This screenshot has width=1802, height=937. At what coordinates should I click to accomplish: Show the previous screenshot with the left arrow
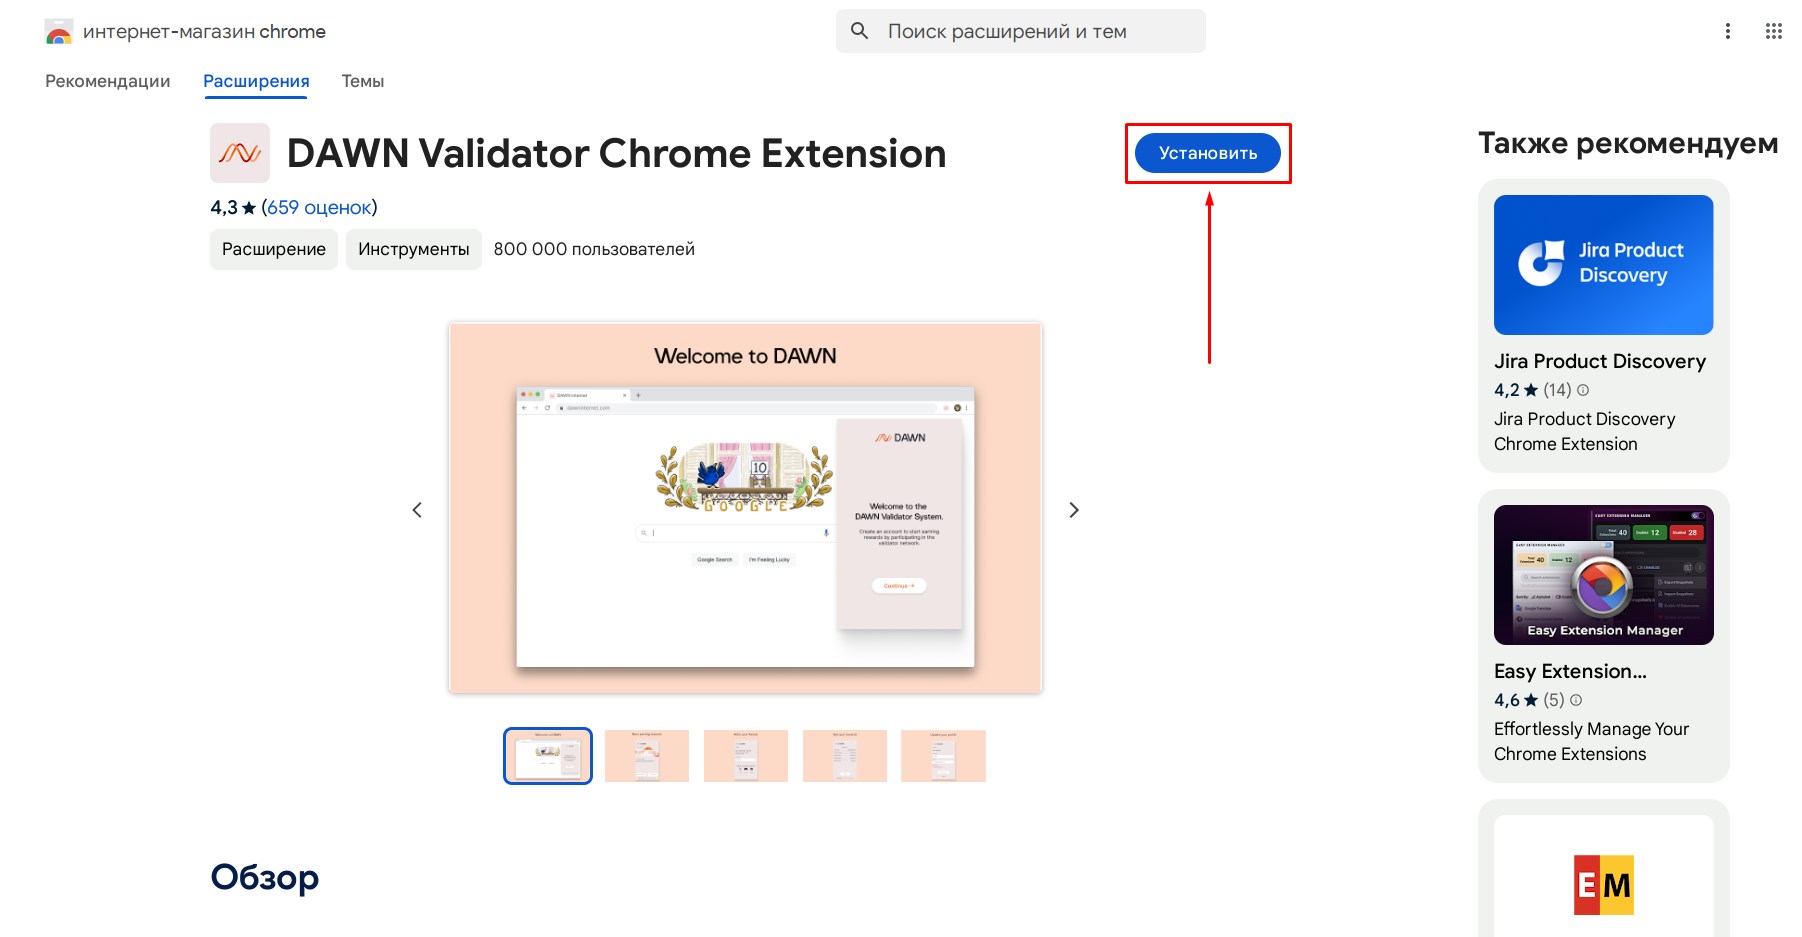coord(417,510)
